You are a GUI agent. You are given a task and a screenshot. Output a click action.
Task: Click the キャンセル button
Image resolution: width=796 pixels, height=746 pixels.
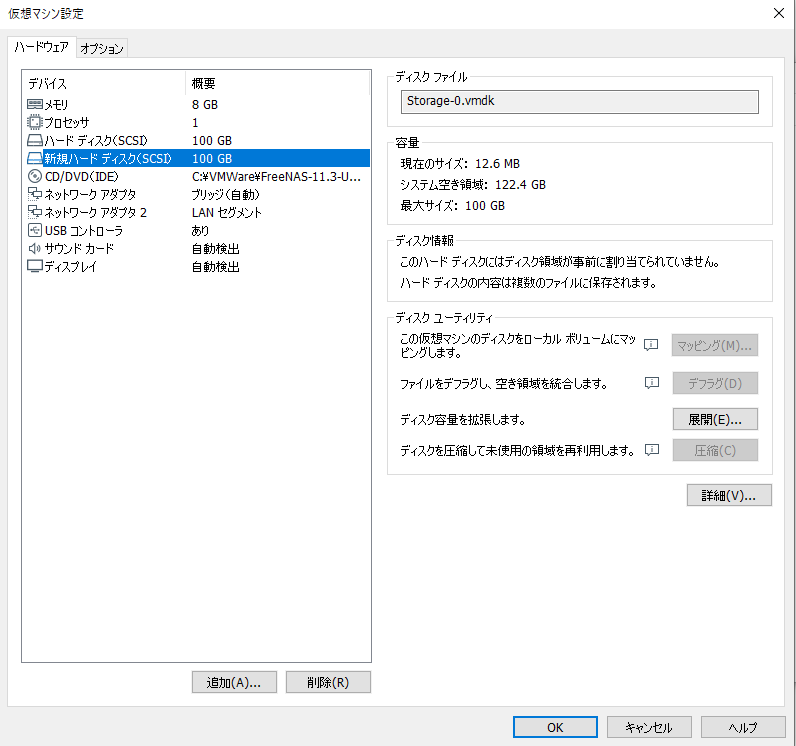(649, 728)
